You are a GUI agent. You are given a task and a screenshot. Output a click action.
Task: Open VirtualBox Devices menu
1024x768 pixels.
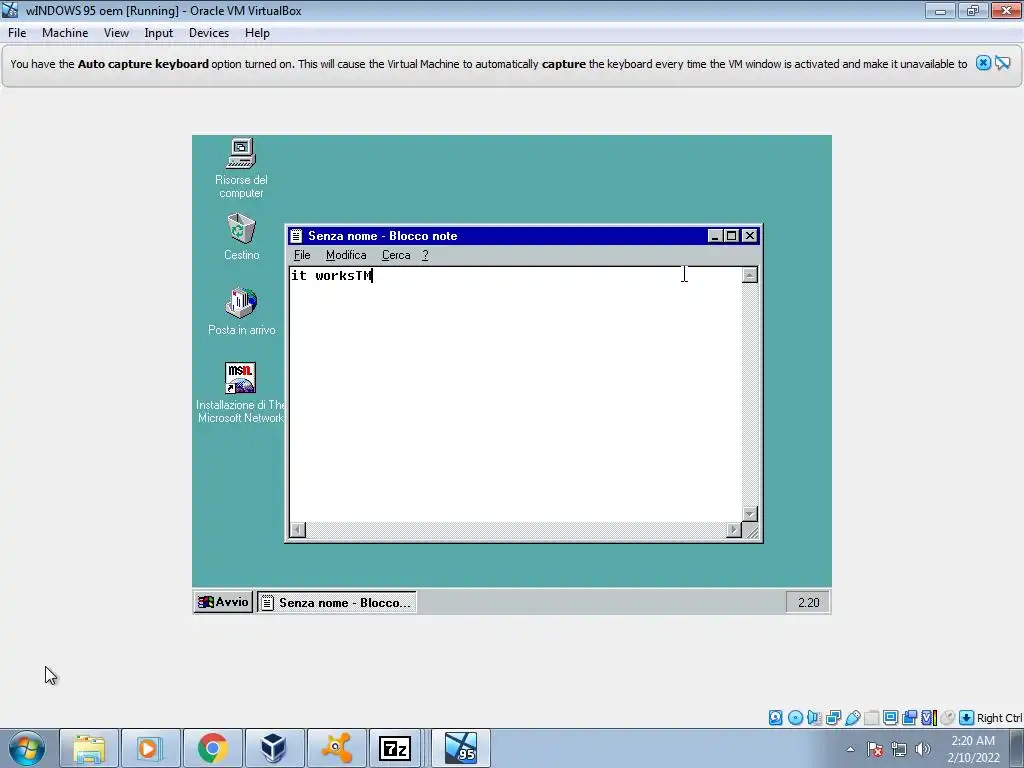209,33
